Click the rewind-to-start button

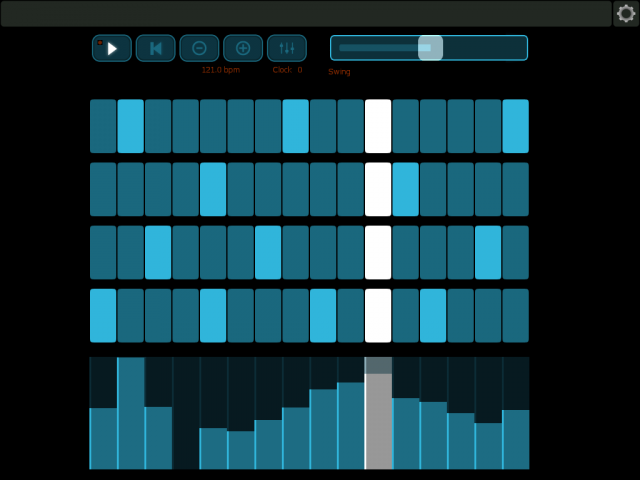pos(155,48)
